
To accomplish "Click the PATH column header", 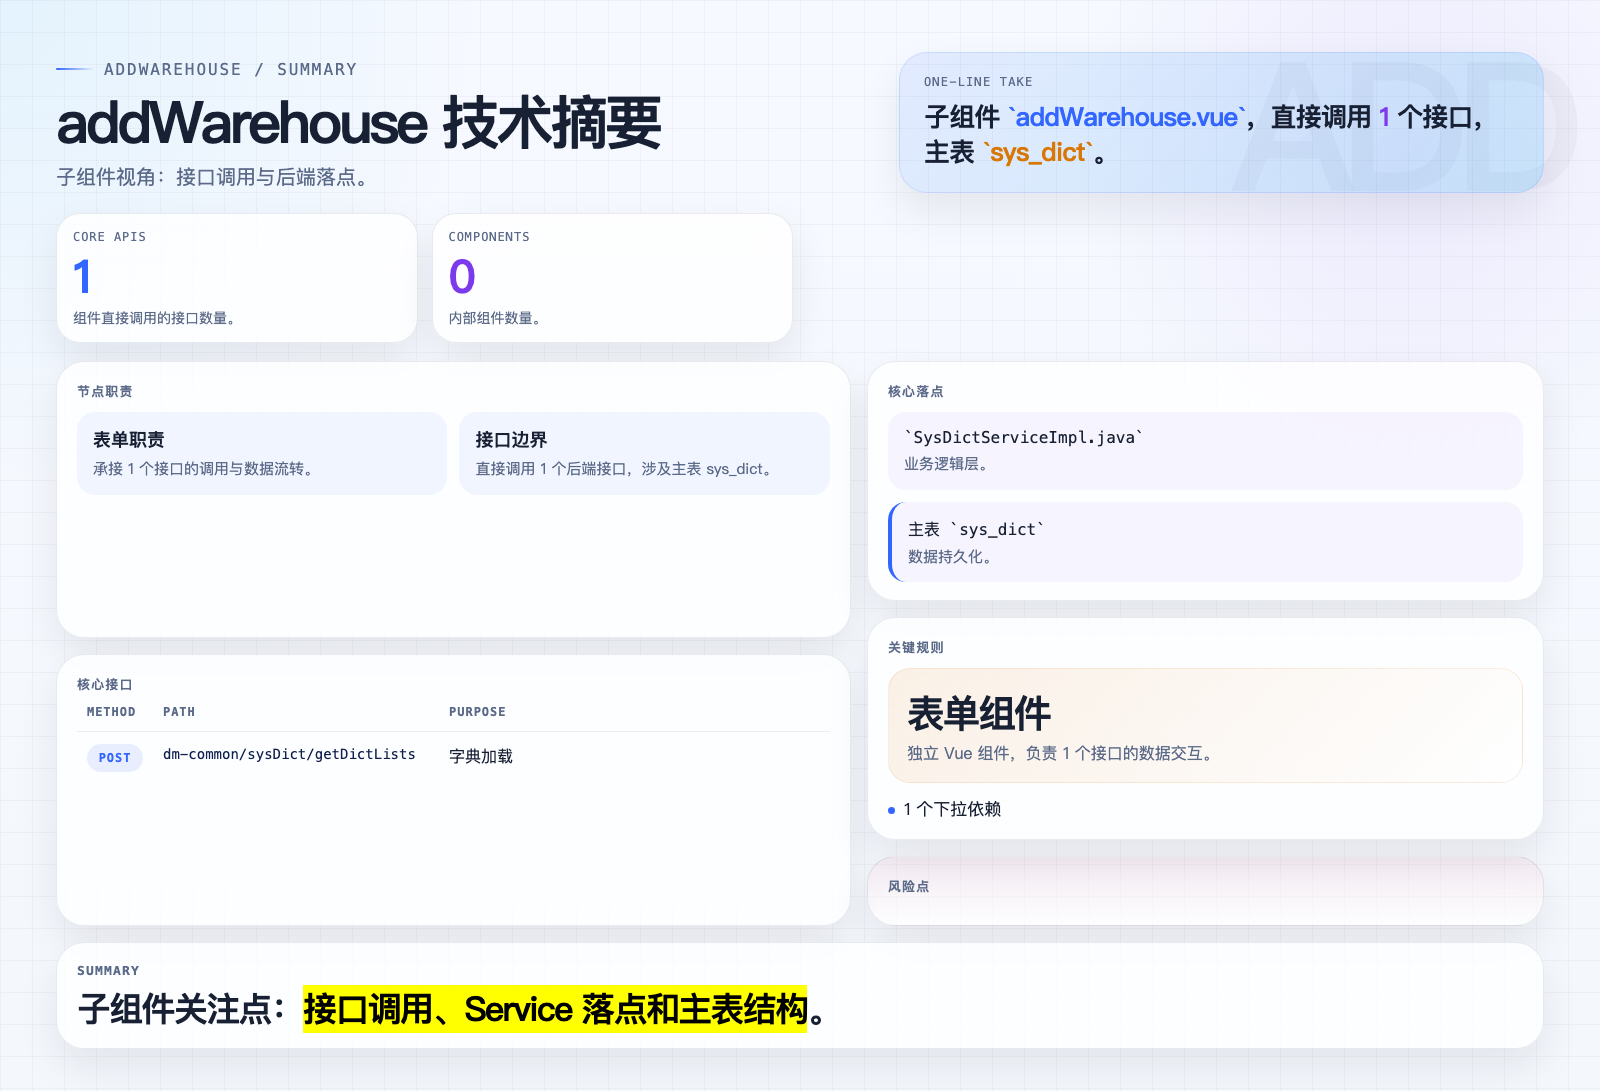I will pos(179,712).
